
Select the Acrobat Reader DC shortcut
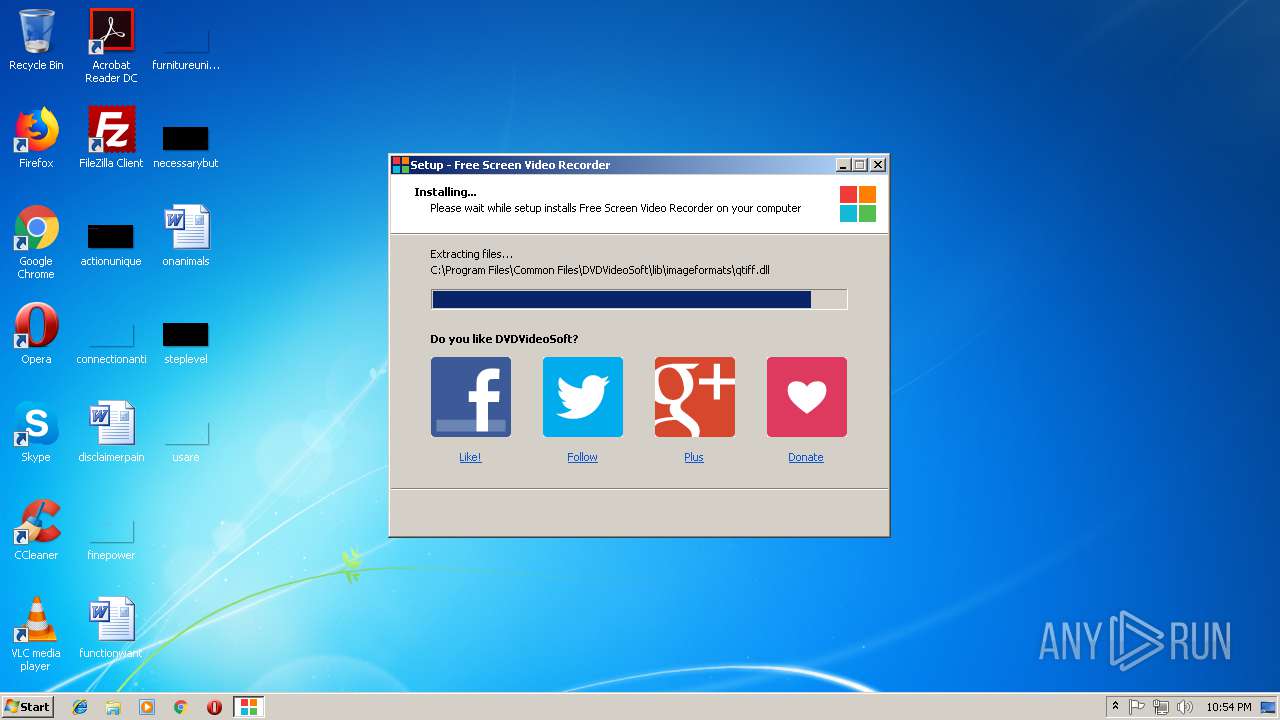111,46
